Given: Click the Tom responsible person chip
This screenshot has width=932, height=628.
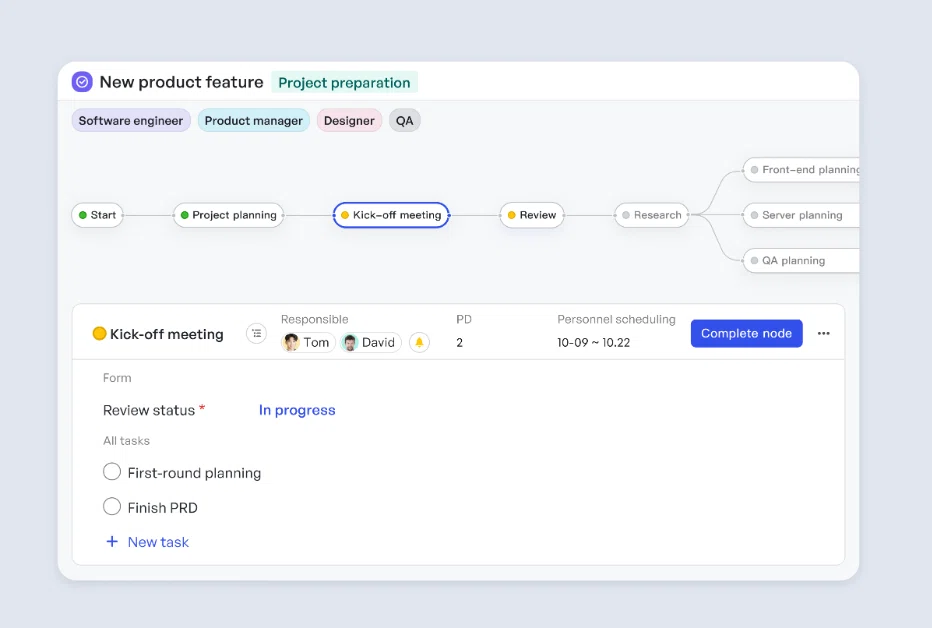Looking at the screenshot, I should pyautogui.click(x=308, y=342).
